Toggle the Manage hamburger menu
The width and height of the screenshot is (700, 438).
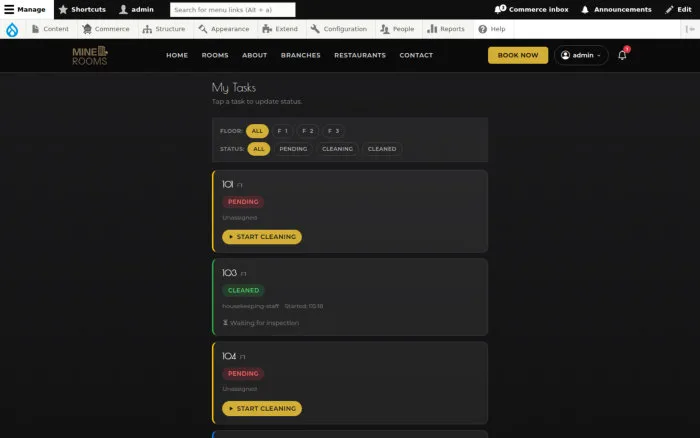25,9
